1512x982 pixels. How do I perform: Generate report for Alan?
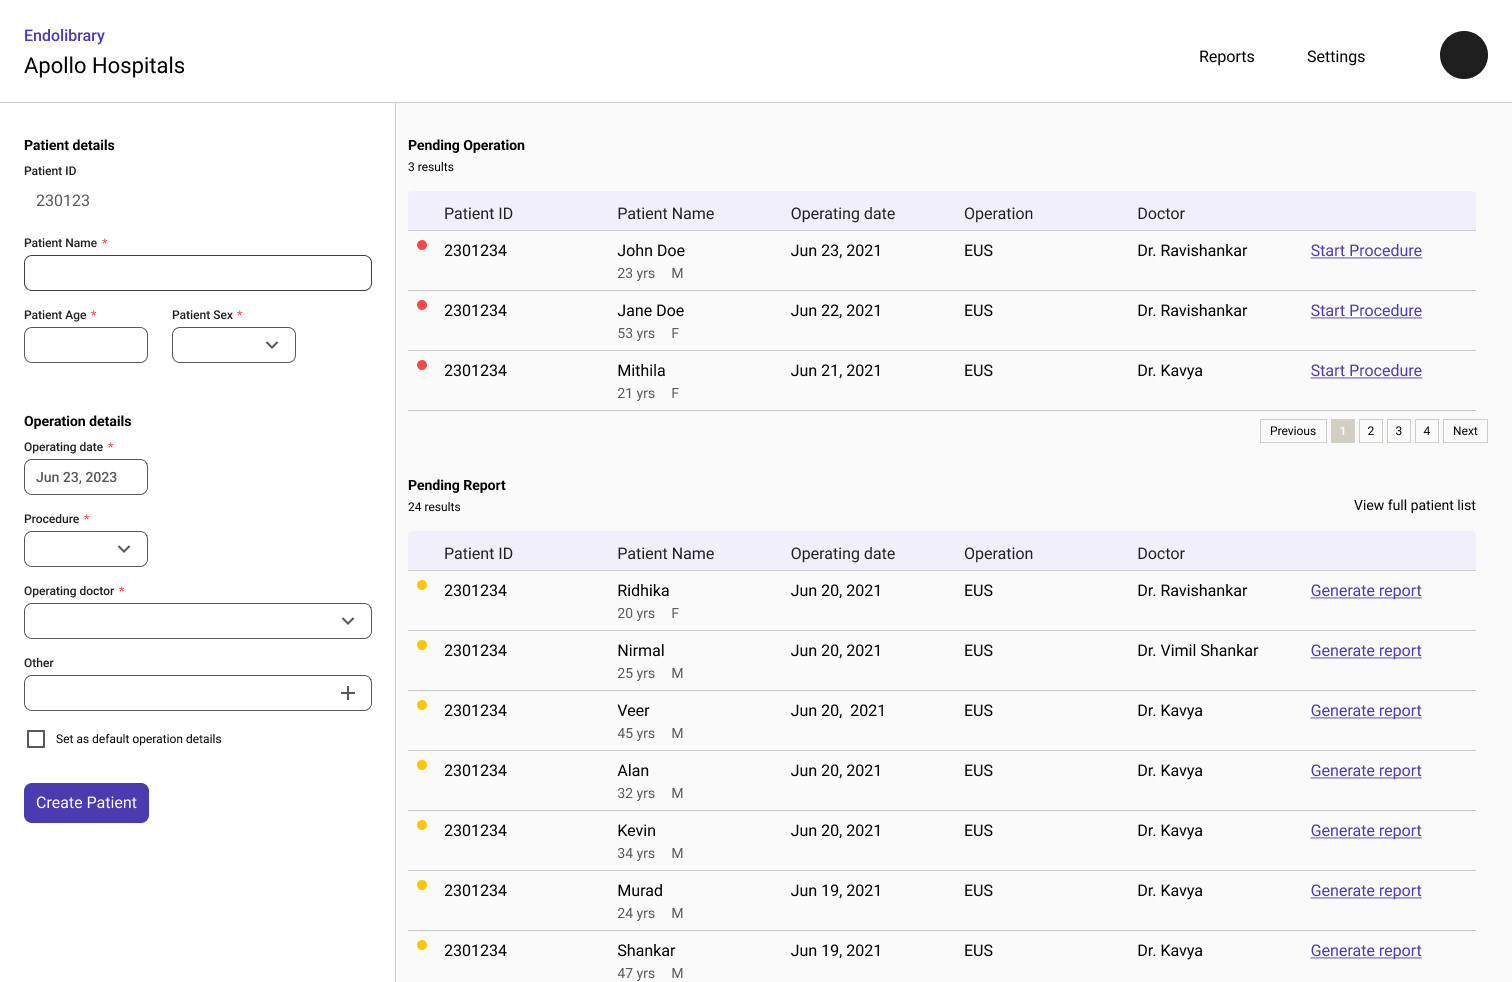(1366, 771)
